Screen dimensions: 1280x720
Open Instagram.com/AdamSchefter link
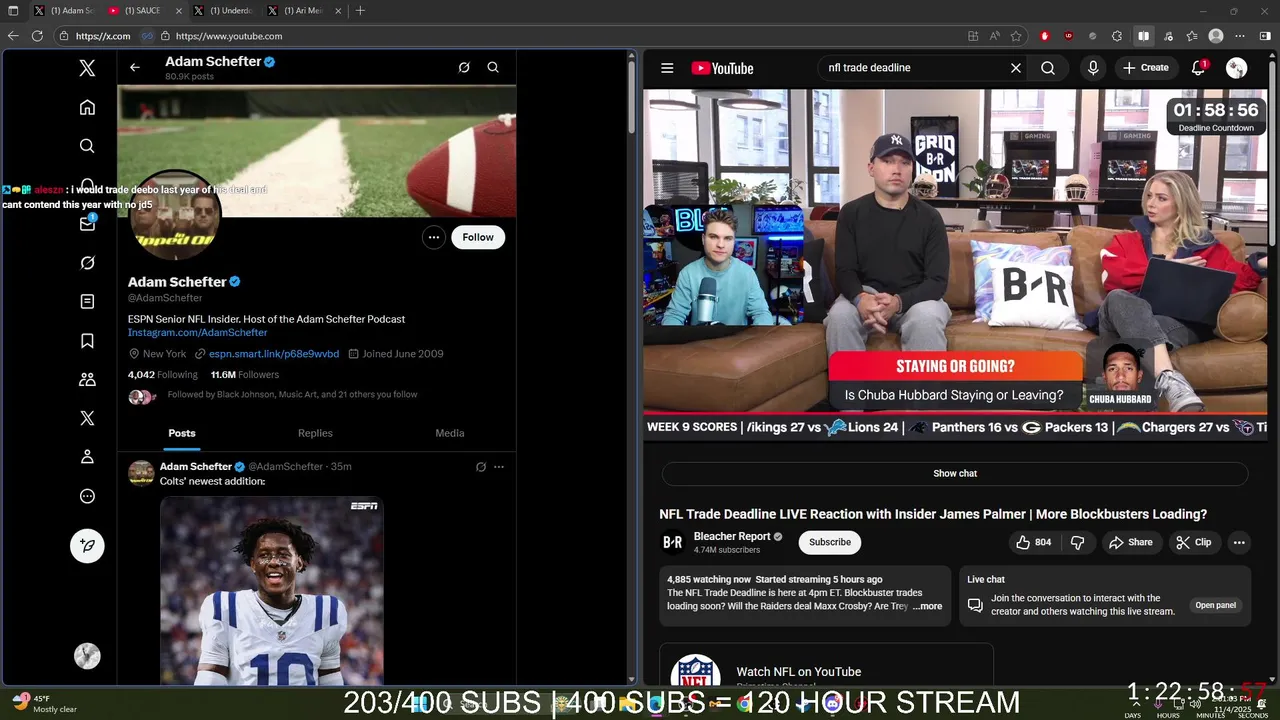click(197, 332)
